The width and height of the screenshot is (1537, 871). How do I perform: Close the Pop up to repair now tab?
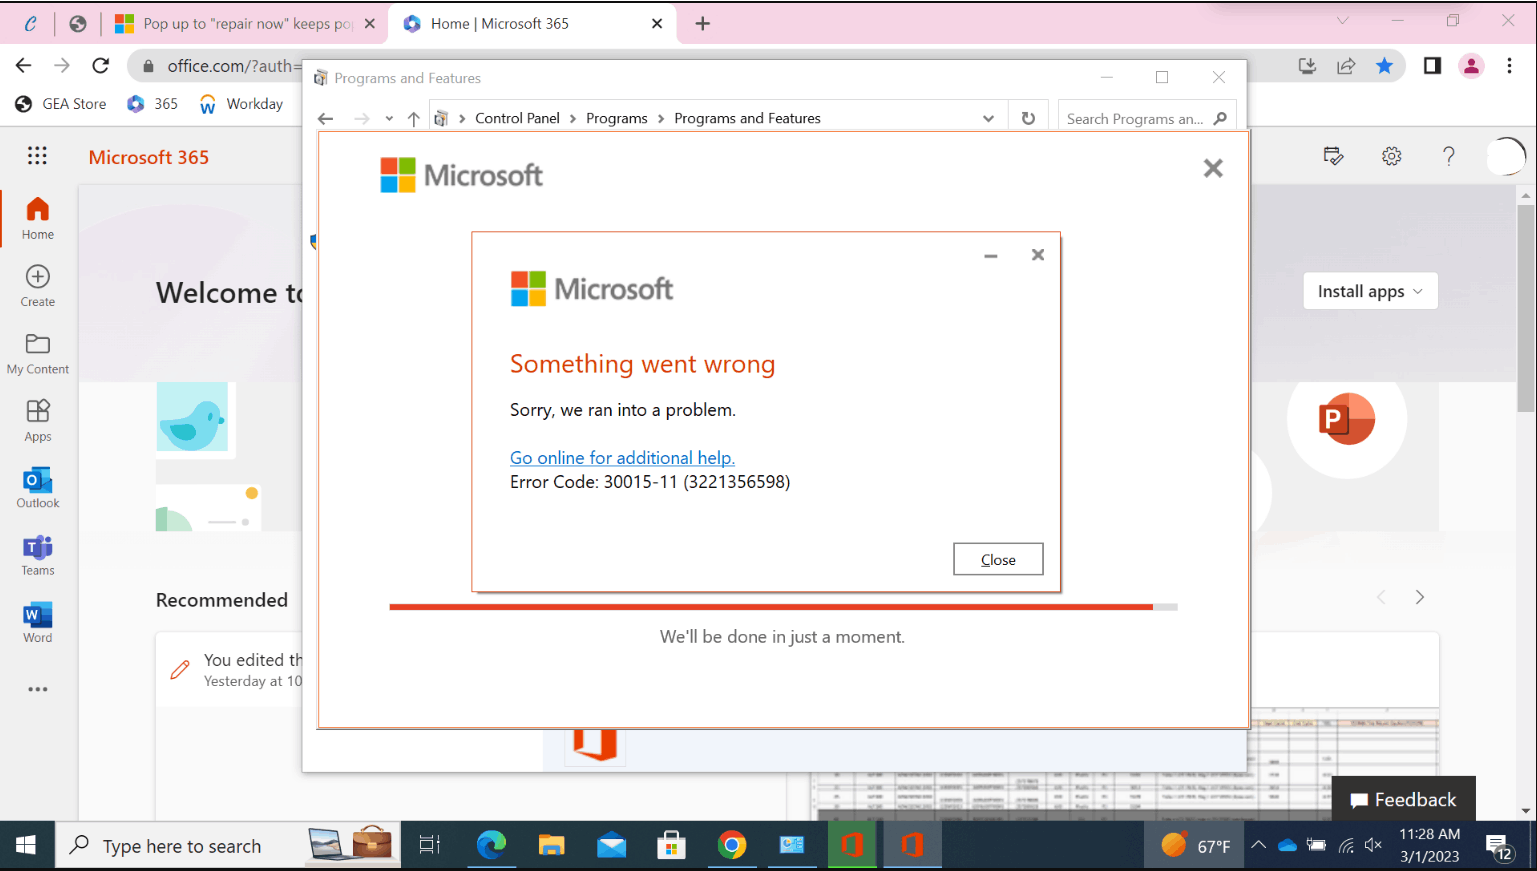(369, 23)
